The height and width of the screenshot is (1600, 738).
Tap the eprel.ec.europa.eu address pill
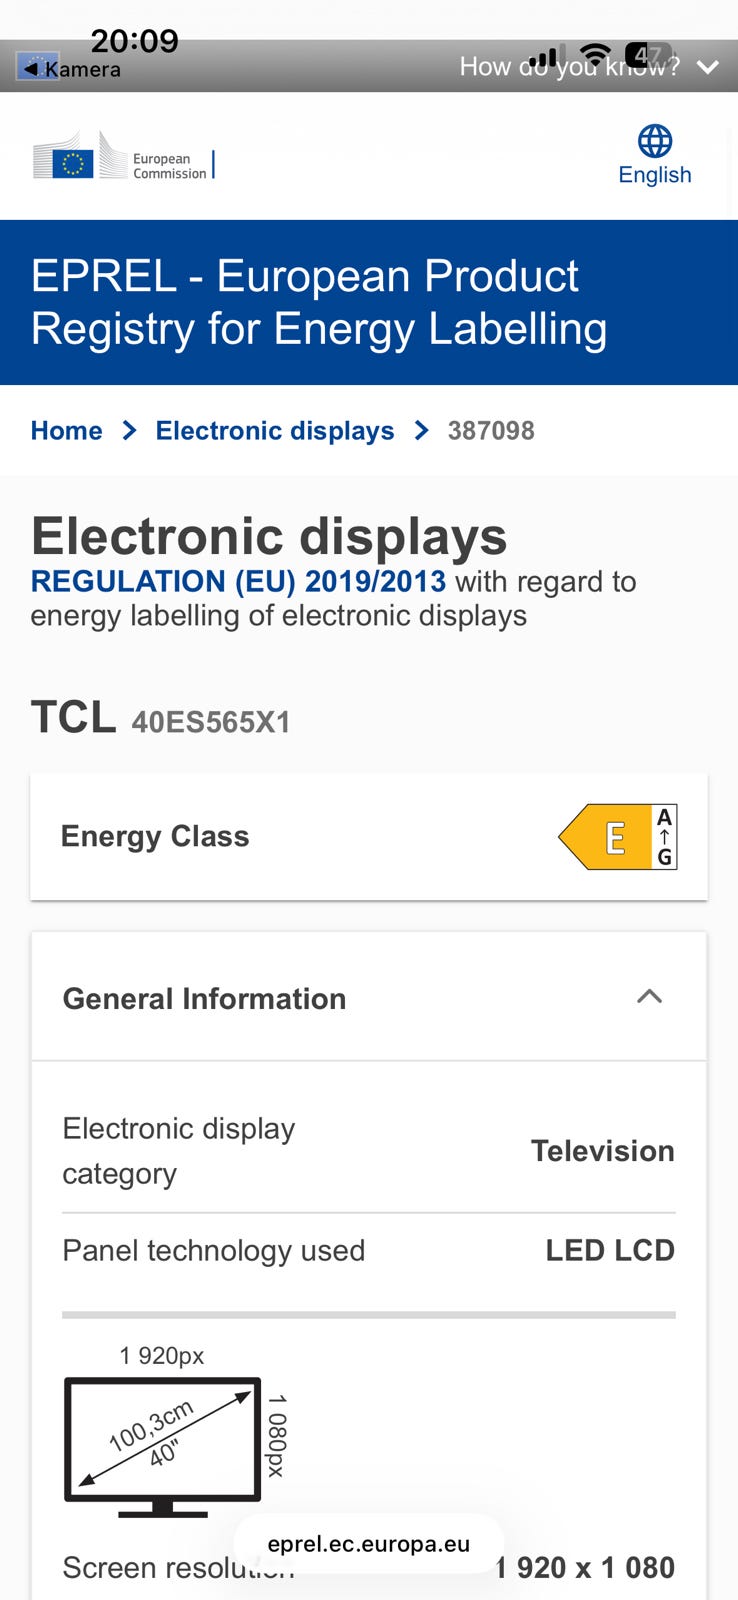tap(368, 1543)
